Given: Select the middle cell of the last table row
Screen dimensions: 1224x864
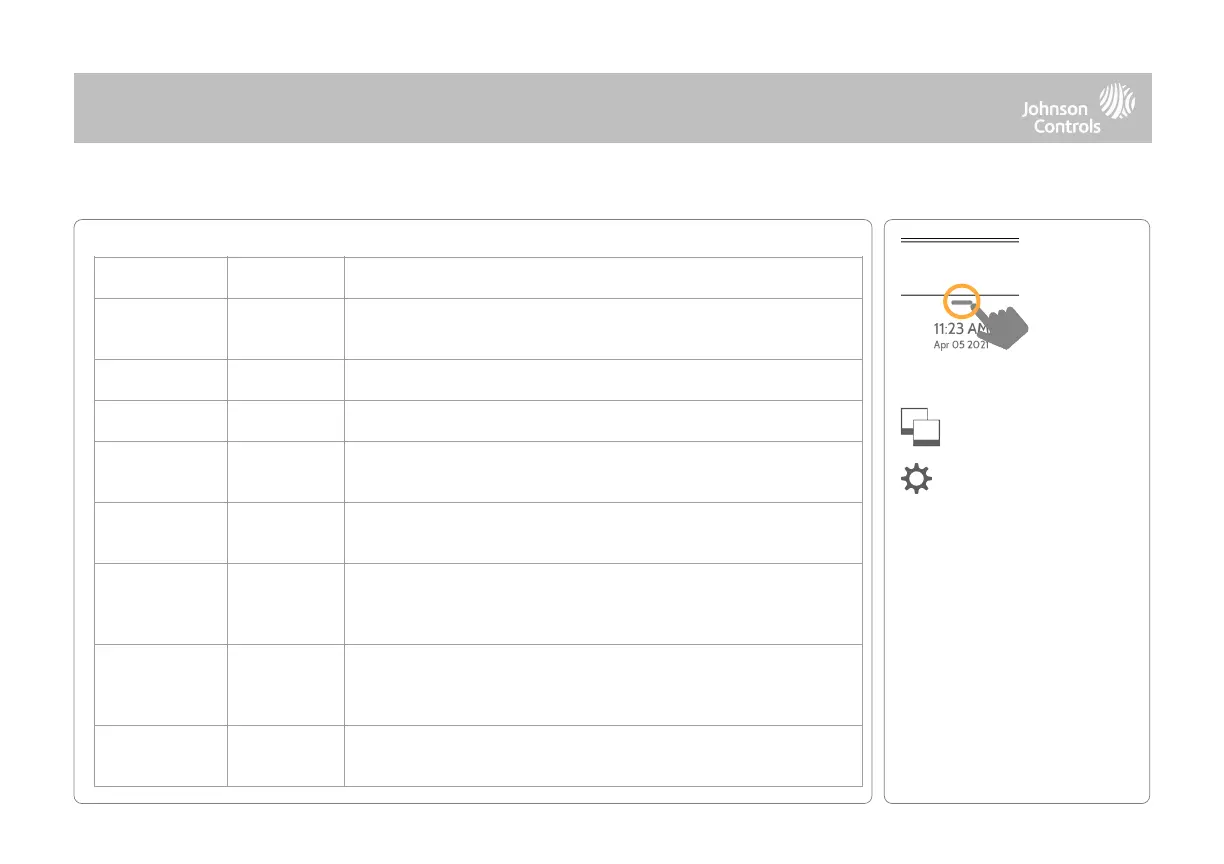Looking at the screenshot, I should 285,755.
